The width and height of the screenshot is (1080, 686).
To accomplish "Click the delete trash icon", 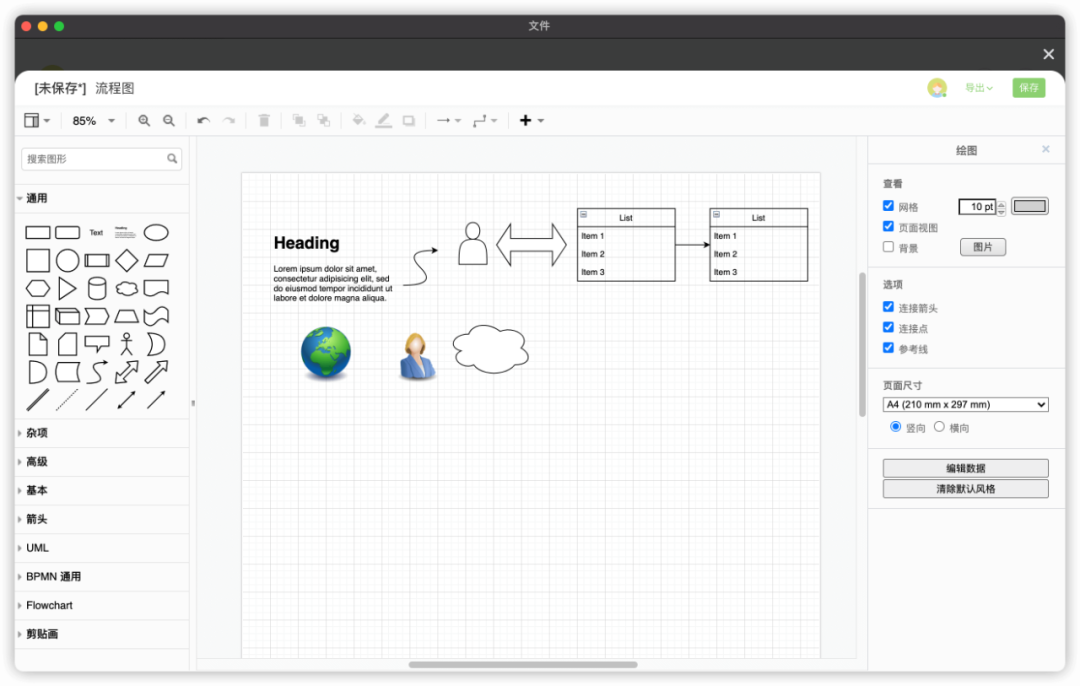I will pos(264,121).
